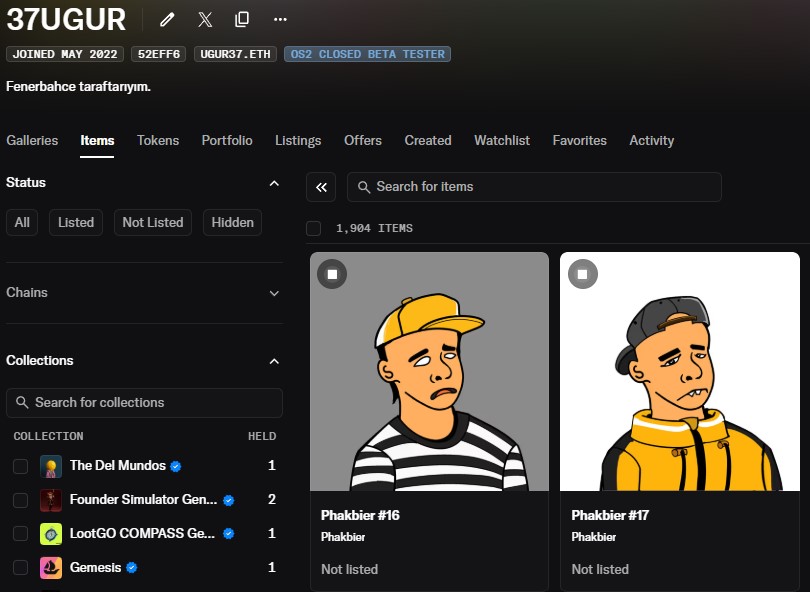Viewport: 810px width, 592px height.
Task: Tick the select-all checkbox beside 1,904 ITEMS
Action: point(314,228)
